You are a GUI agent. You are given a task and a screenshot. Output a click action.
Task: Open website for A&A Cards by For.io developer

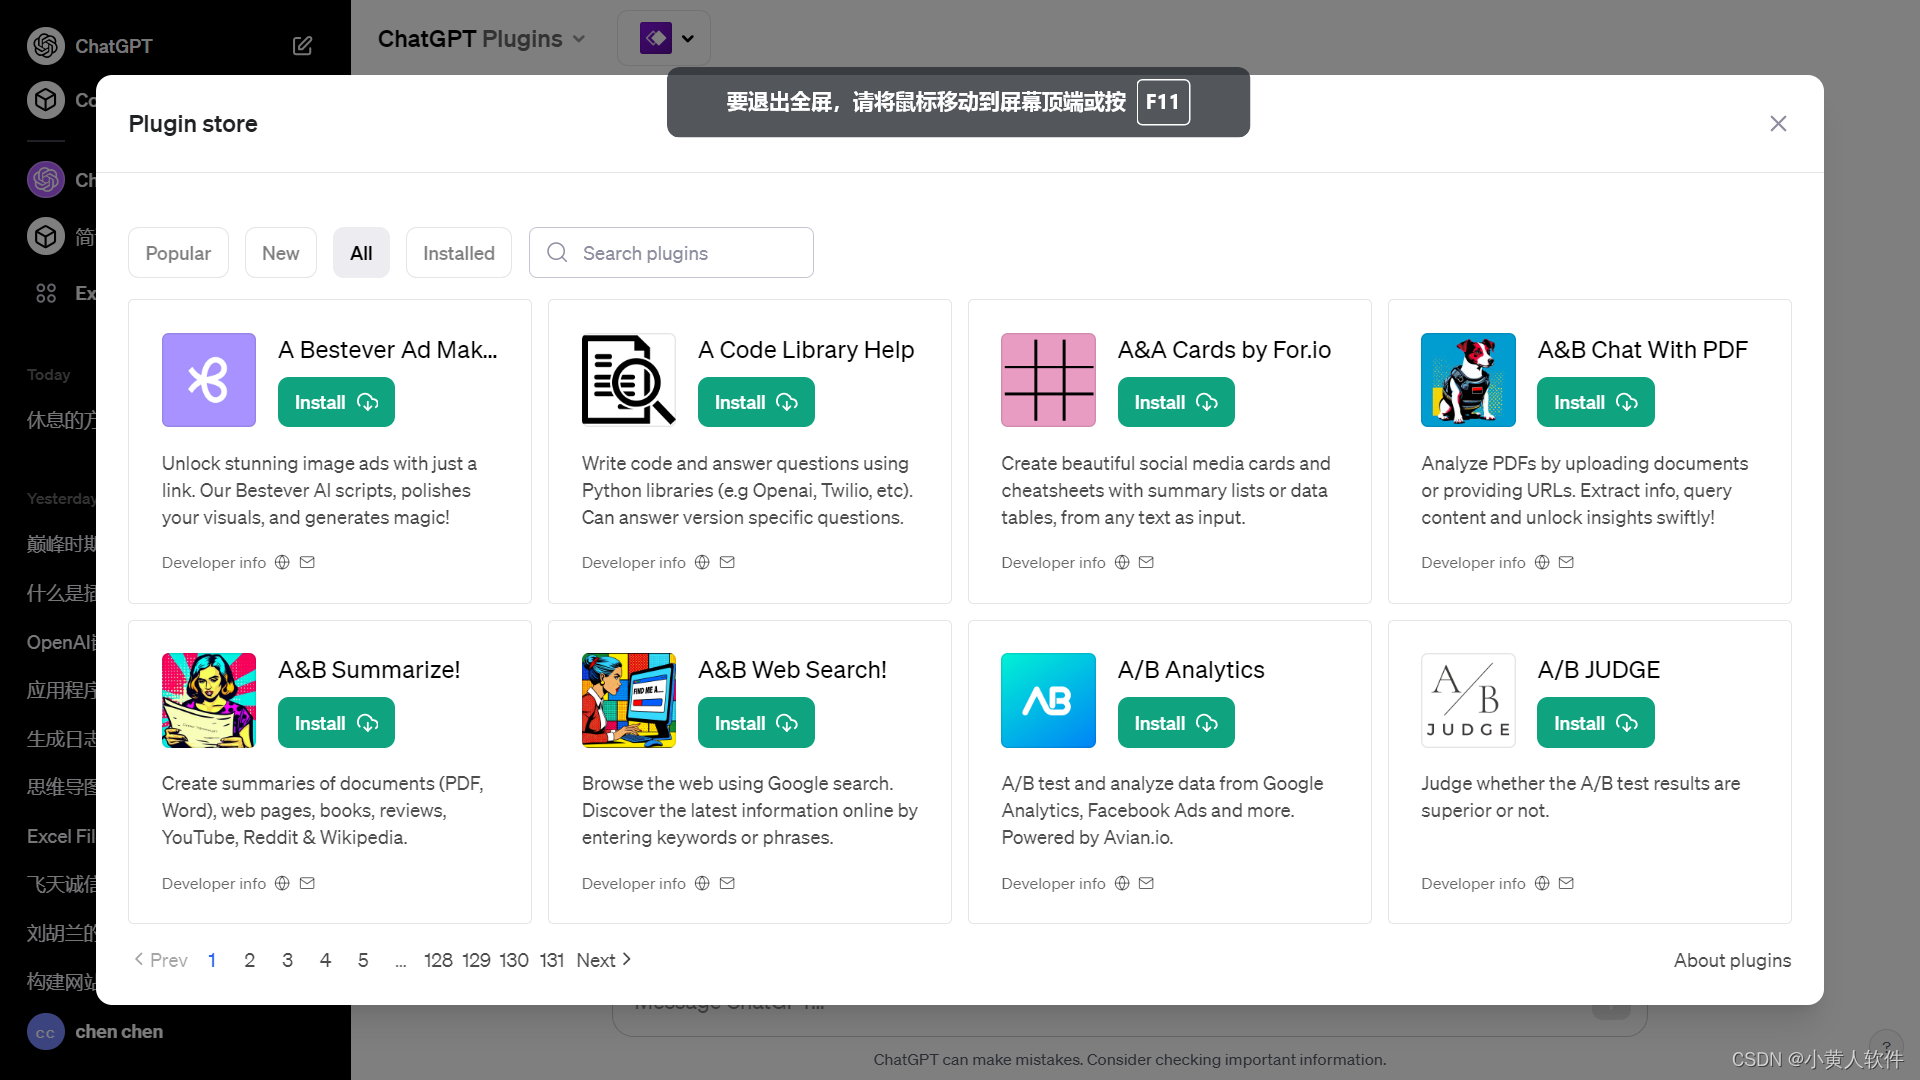tap(1122, 562)
